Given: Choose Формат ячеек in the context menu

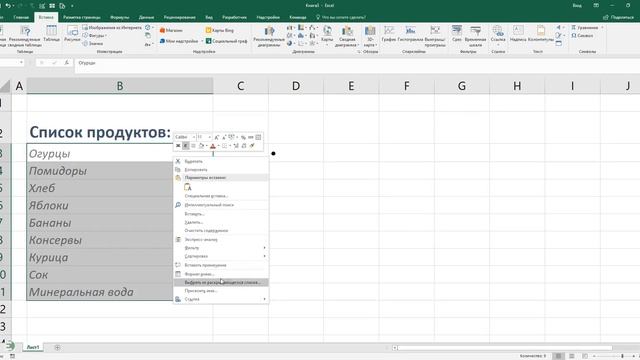Looking at the screenshot, I should [221, 274].
